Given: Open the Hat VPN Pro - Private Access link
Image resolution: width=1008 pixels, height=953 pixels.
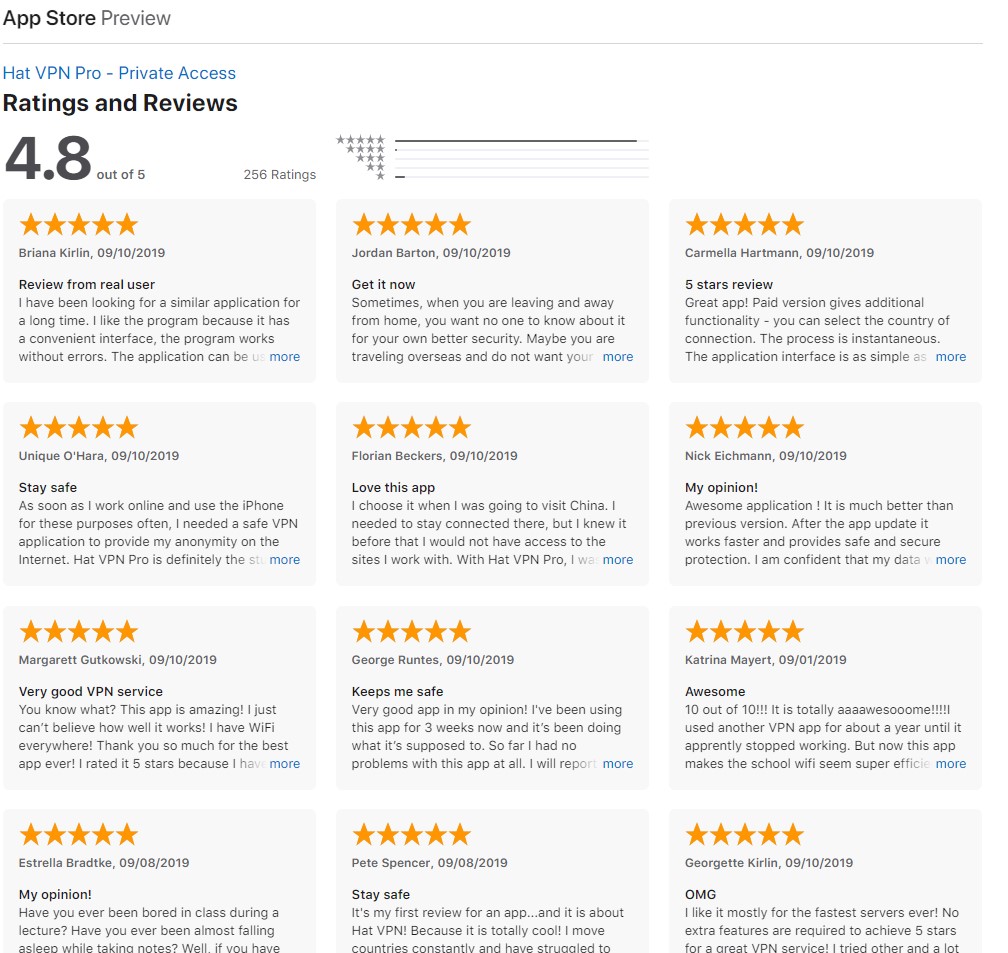Looking at the screenshot, I should (119, 73).
